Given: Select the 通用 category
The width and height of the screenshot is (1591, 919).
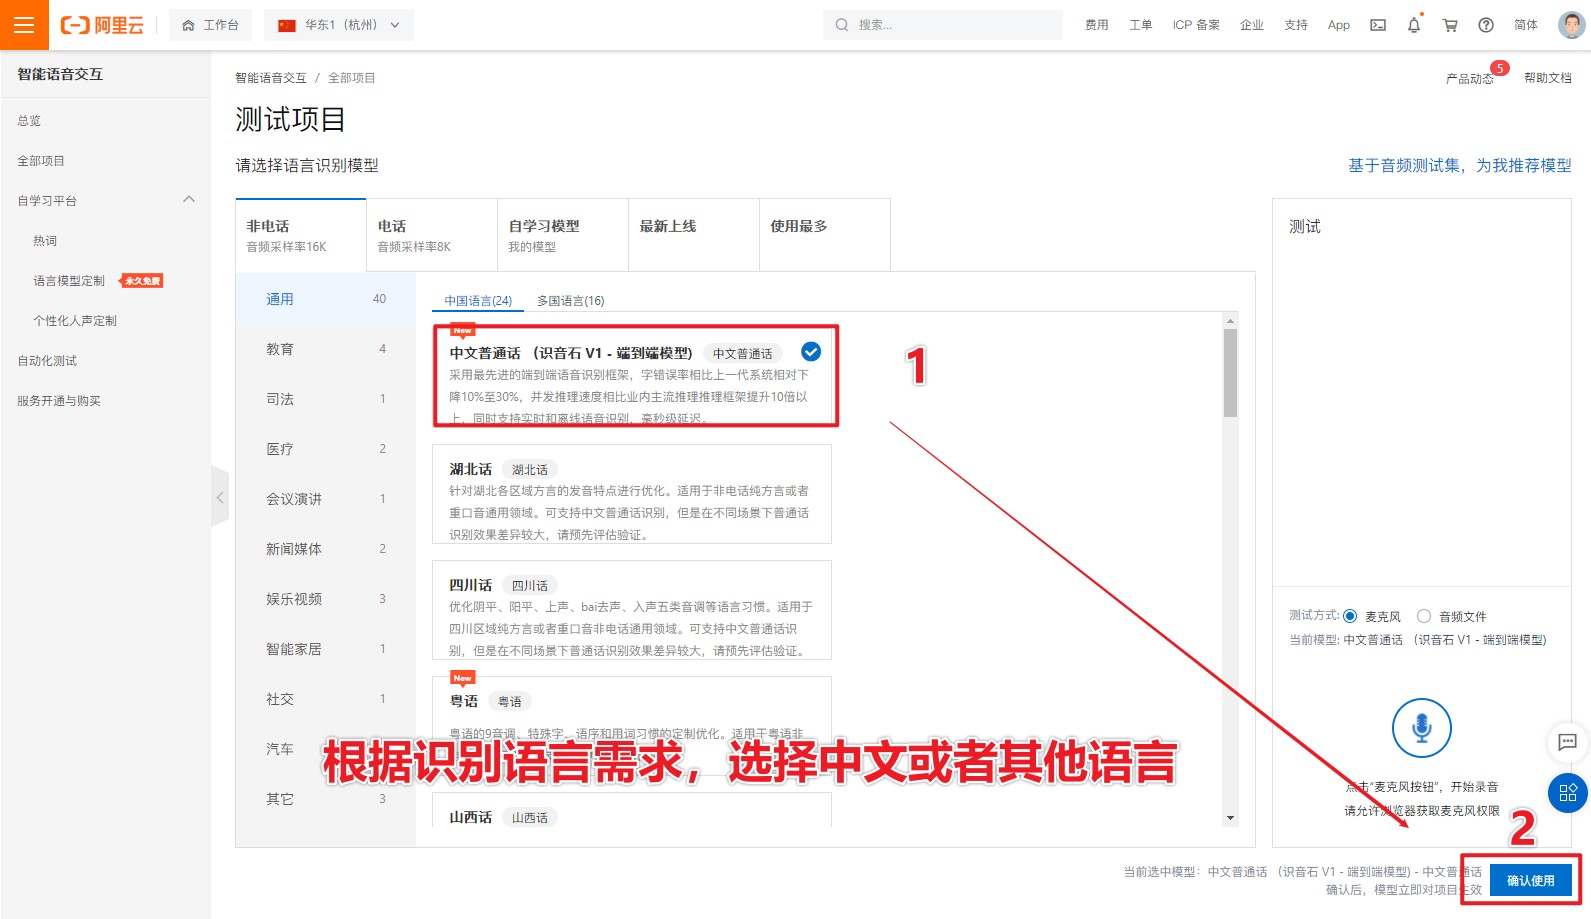Looking at the screenshot, I should click(x=326, y=299).
